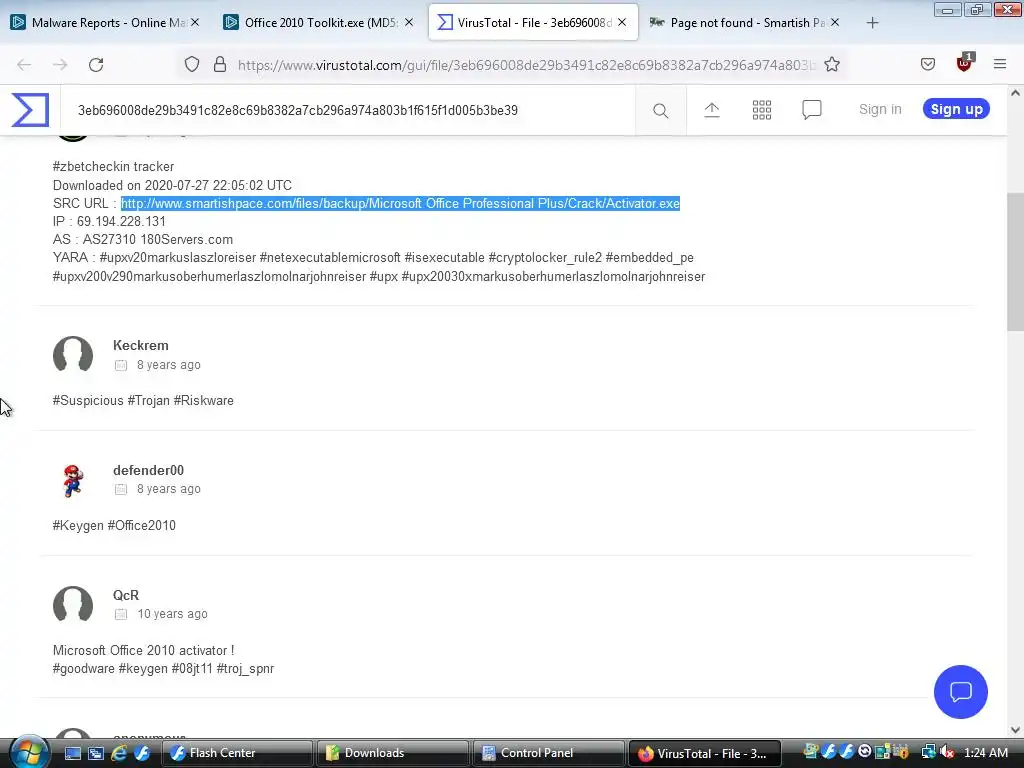Click the page vertical scrollbar thumb
This screenshot has width=1024, height=768.
tap(1015, 262)
